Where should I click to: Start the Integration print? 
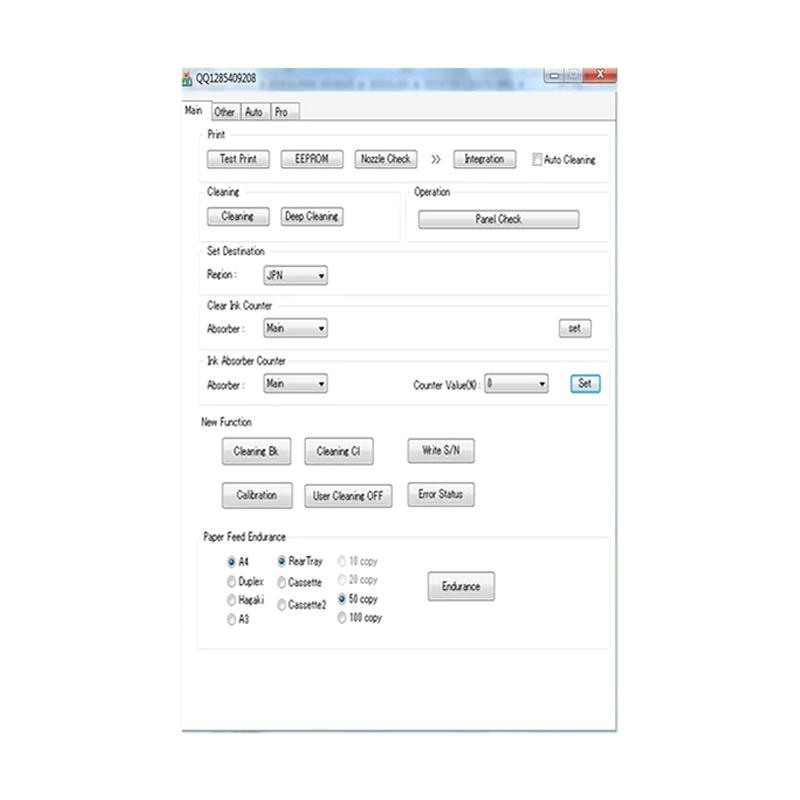[x=484, y=159]
